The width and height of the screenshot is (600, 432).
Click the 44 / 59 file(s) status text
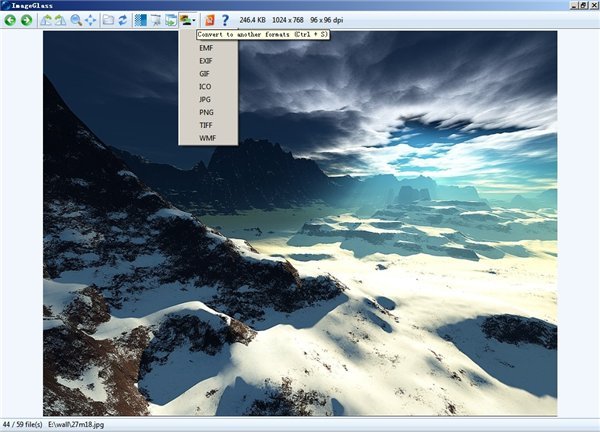pos(23,424)
